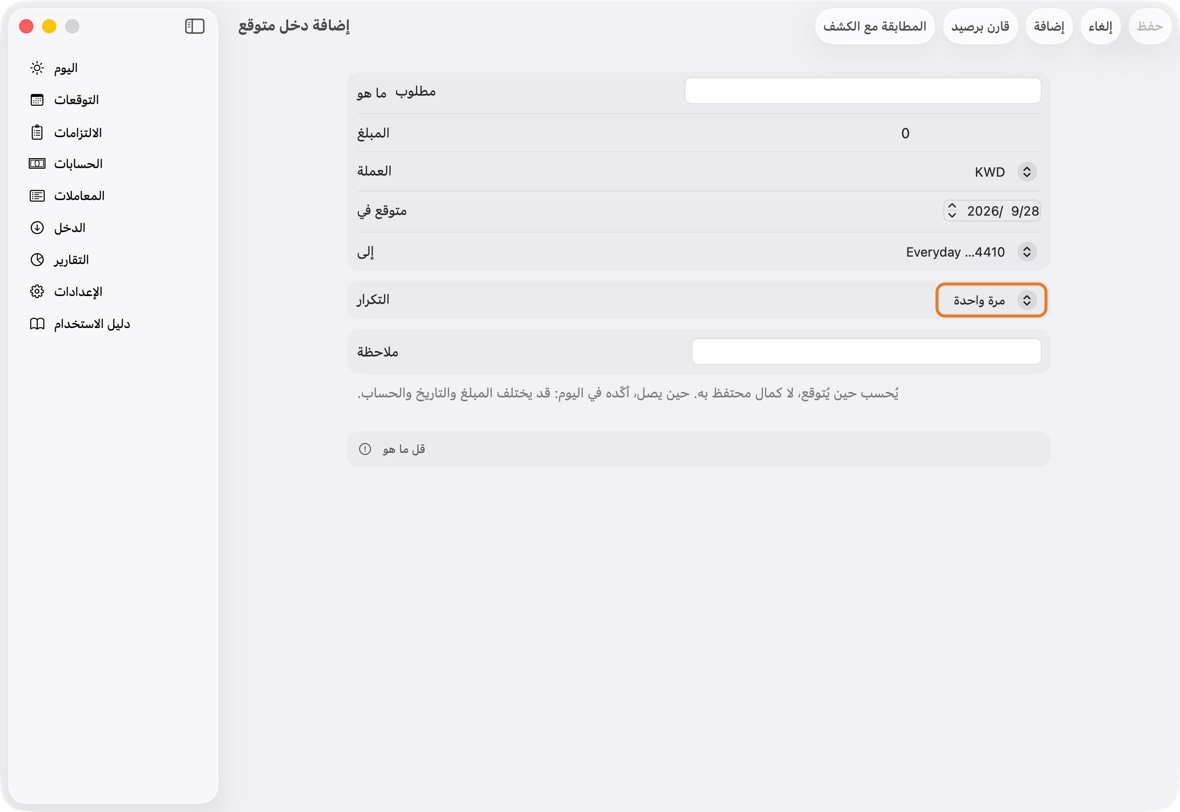Click the clipboard icon beside الالتزامات
Screen dimensions: 1180x812
37,132
